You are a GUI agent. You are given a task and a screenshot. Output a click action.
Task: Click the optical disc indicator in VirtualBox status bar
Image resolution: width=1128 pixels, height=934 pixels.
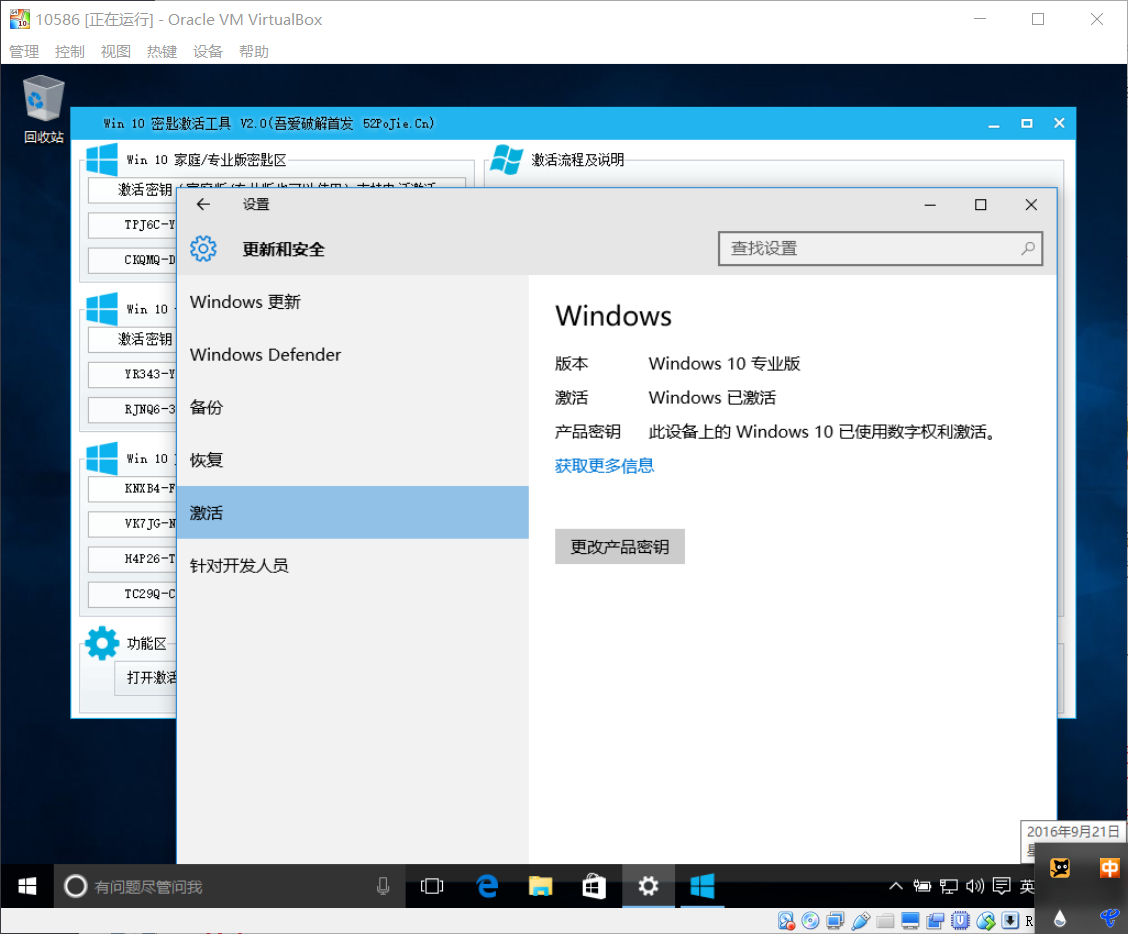810,920
